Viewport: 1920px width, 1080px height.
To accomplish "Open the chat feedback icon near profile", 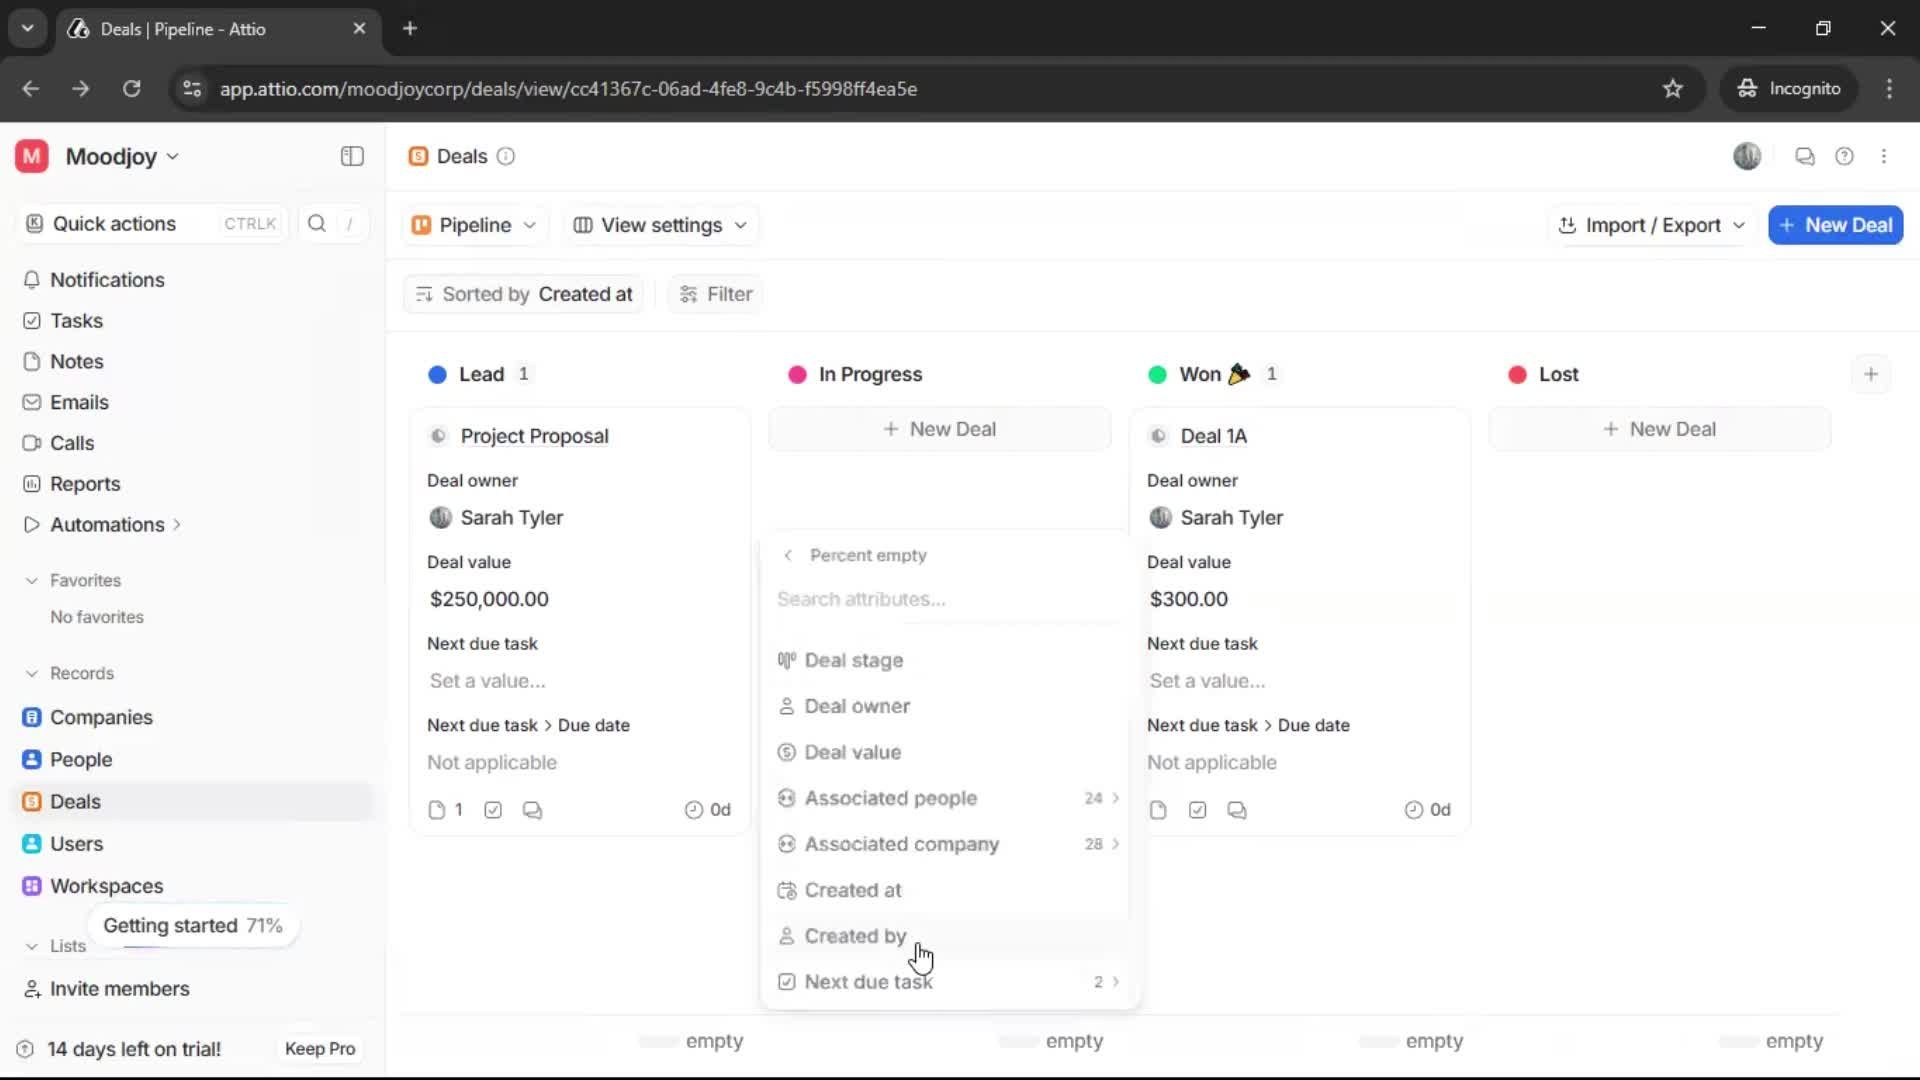I will click(x=1804, y=156).
